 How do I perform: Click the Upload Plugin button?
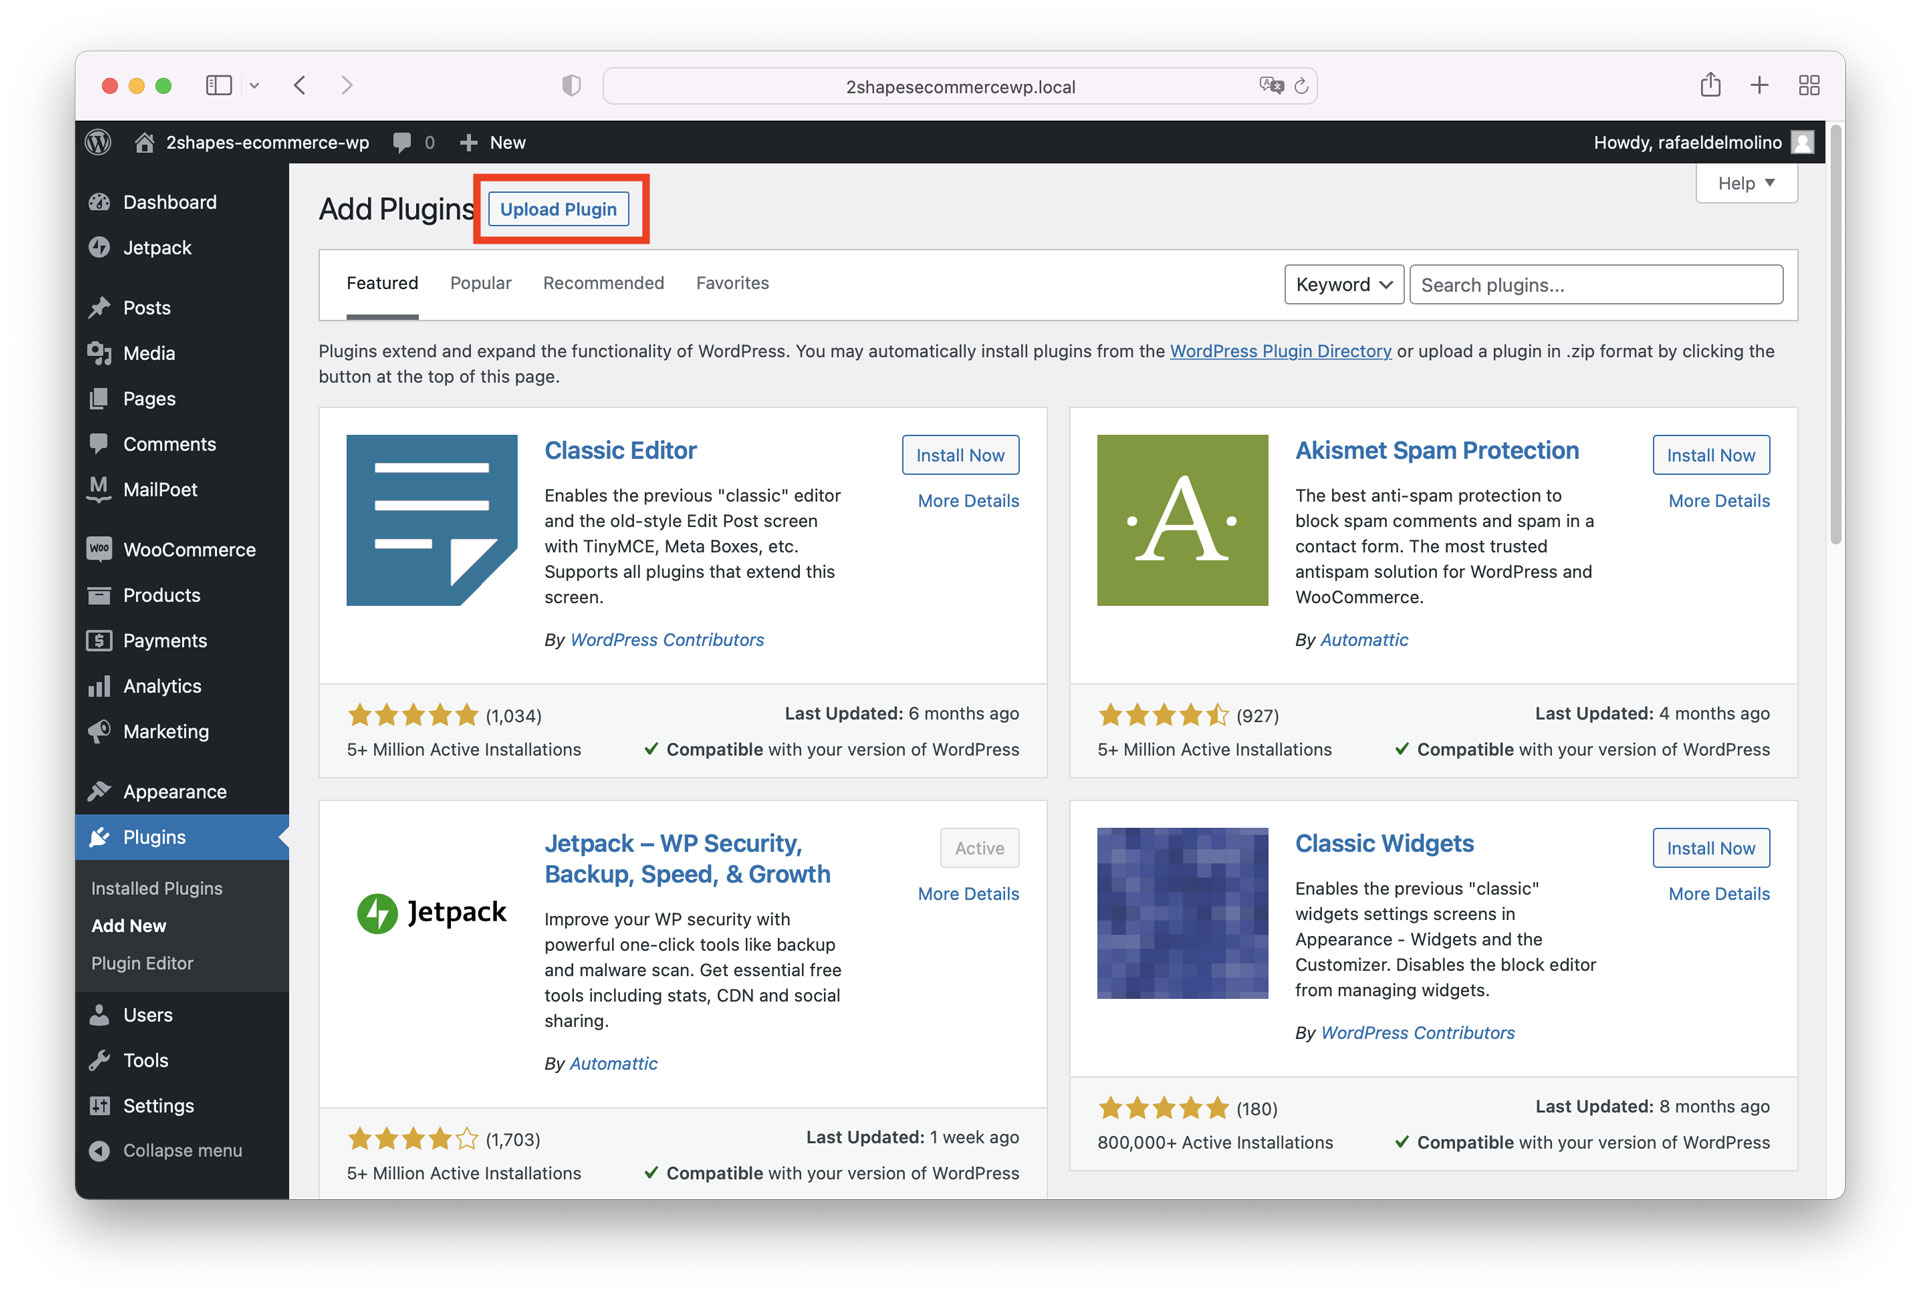tap(558, 209)
